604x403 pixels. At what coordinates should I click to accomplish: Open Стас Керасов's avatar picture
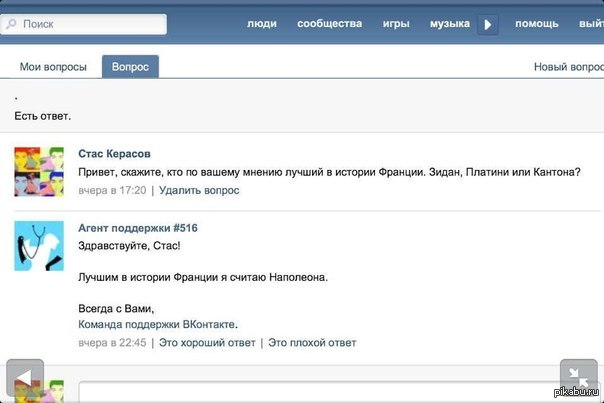(39, 171)
